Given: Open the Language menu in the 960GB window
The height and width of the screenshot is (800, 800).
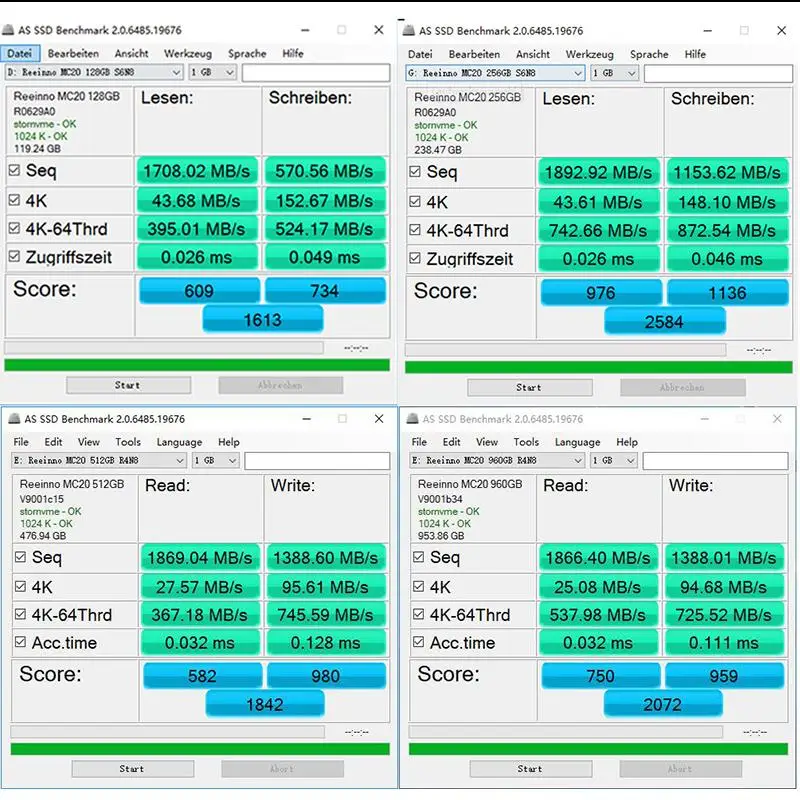Looking at the screenshot, I should pyautogui.click(x=577, y=442).
